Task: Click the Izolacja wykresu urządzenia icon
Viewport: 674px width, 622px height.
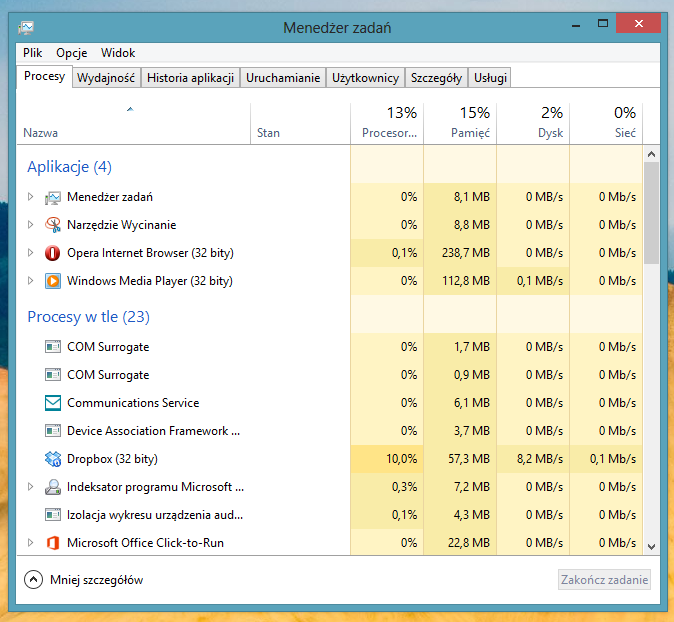Action: (x=53, y=515)
